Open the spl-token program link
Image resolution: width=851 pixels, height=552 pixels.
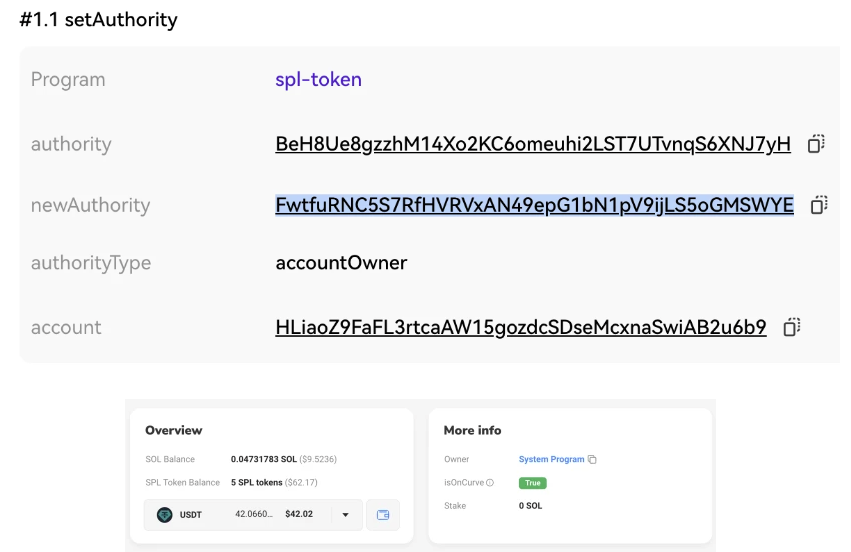[318, 80]
